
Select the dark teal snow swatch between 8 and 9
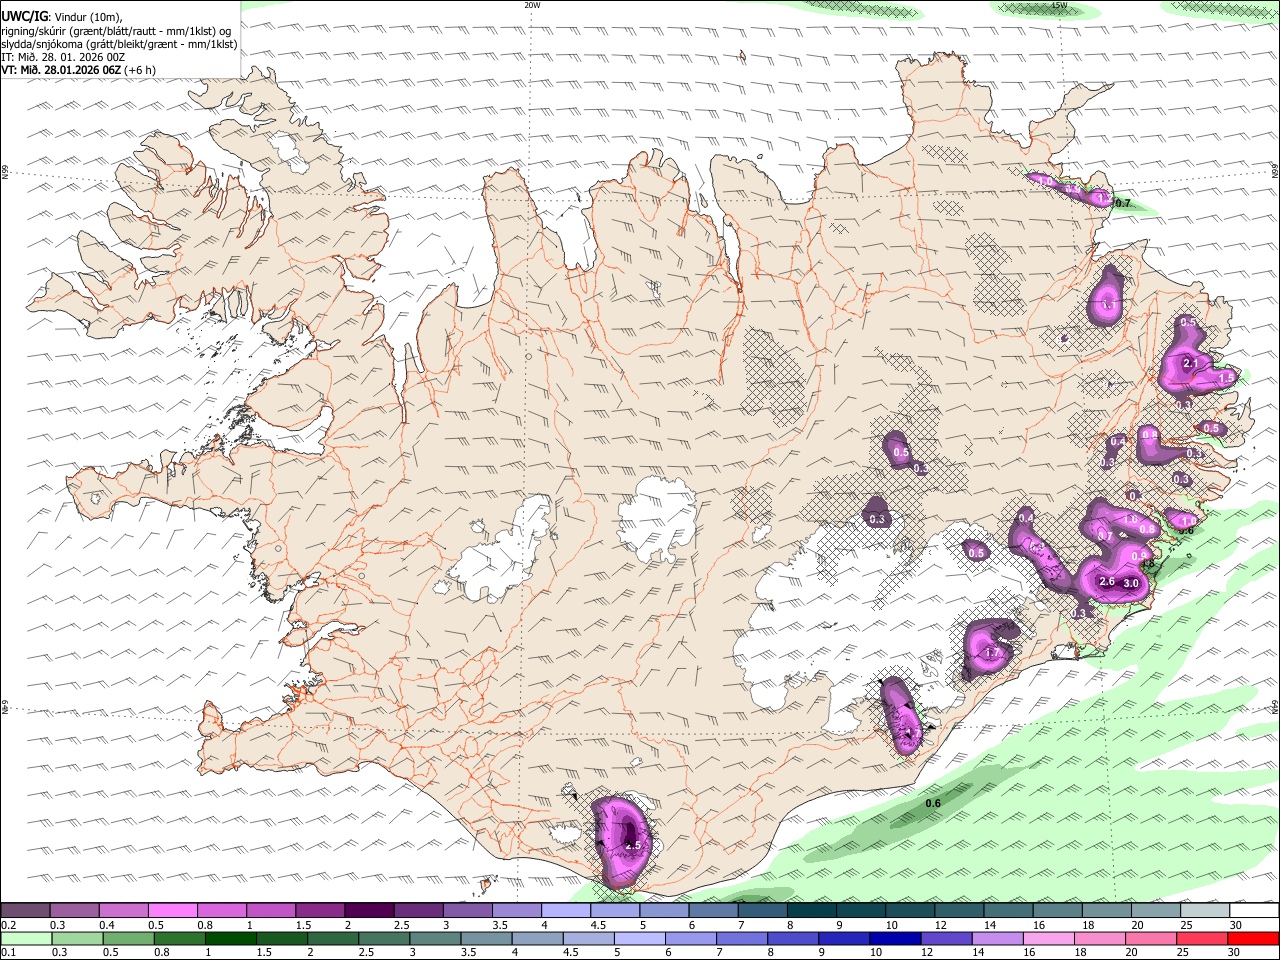(810, 910)
